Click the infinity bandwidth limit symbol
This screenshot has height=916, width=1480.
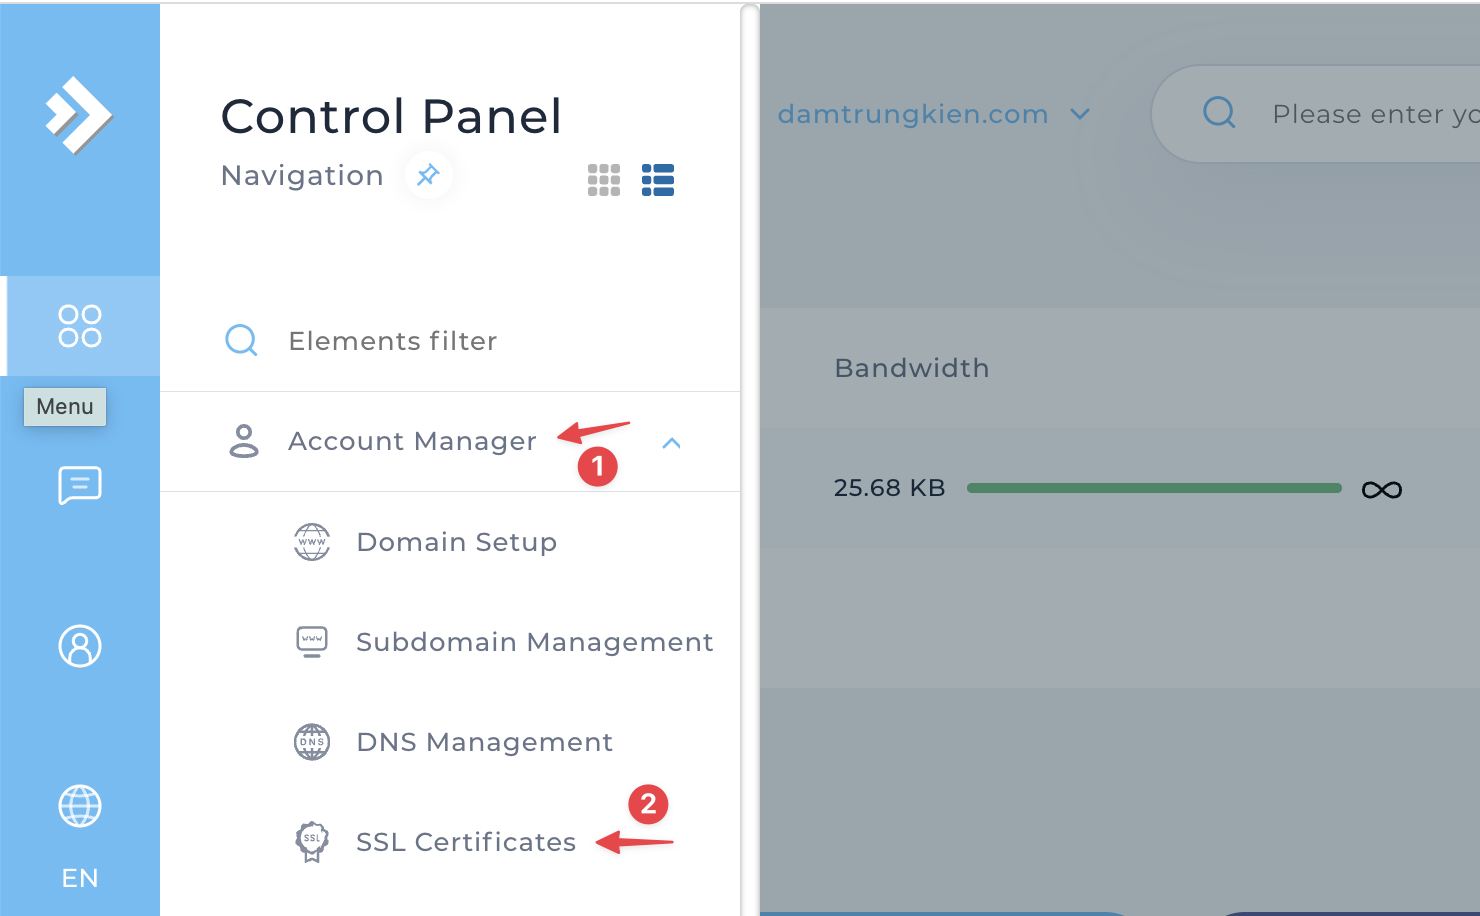click(x=1382, y=490)
